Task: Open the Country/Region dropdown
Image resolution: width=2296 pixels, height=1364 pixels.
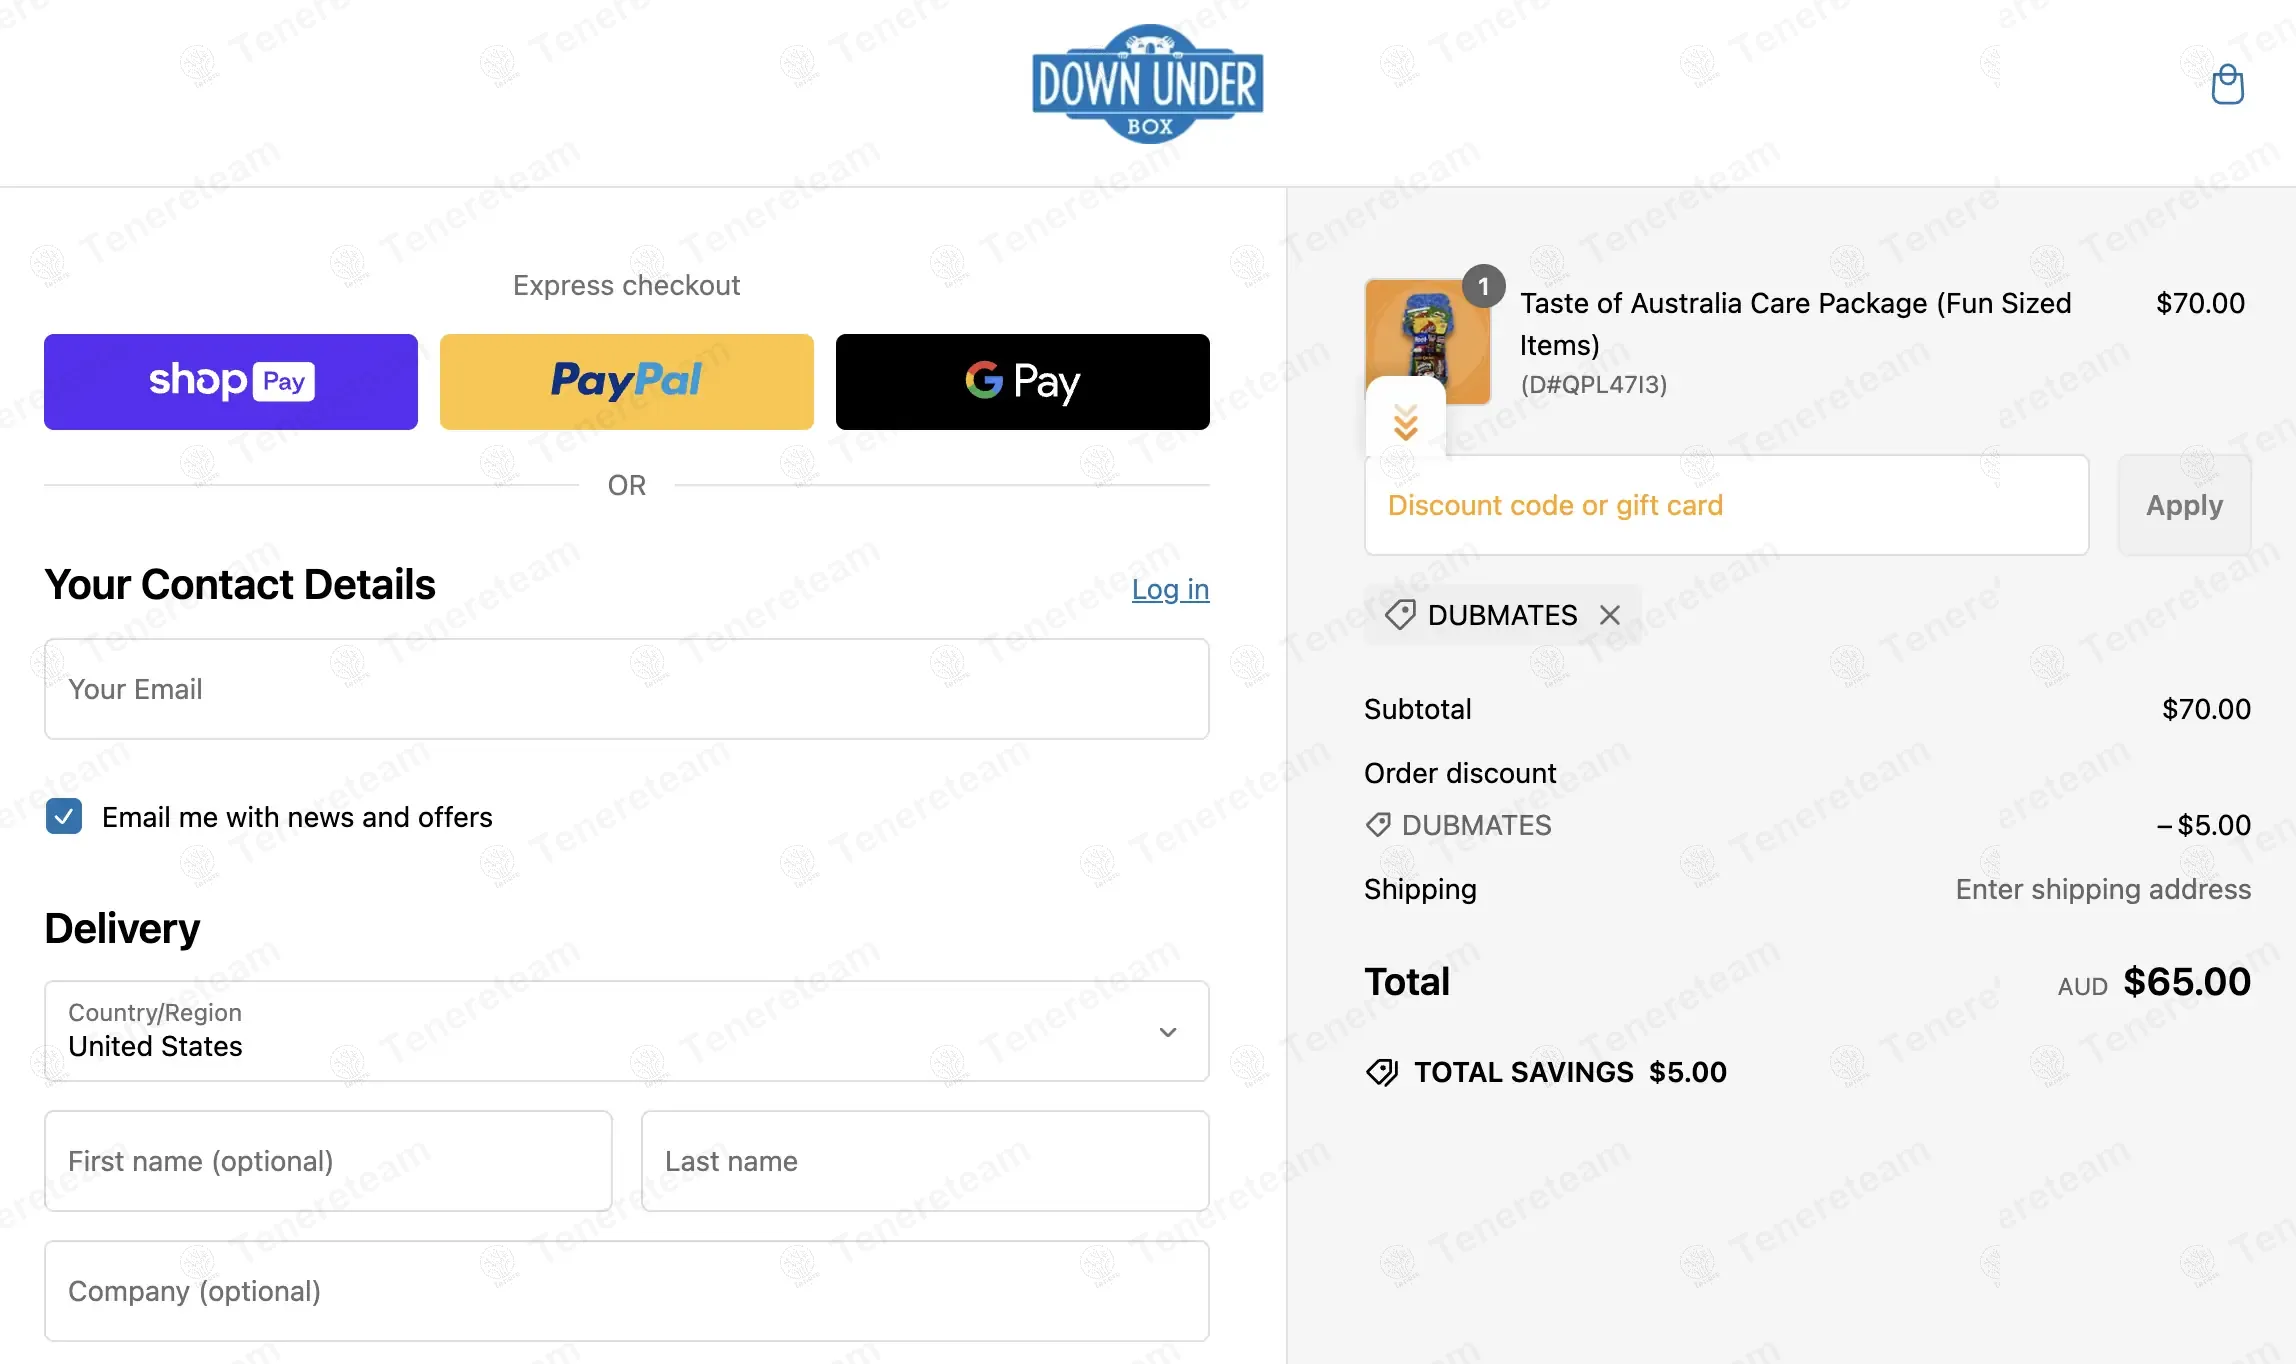Action: click(x=627, y=1031)
